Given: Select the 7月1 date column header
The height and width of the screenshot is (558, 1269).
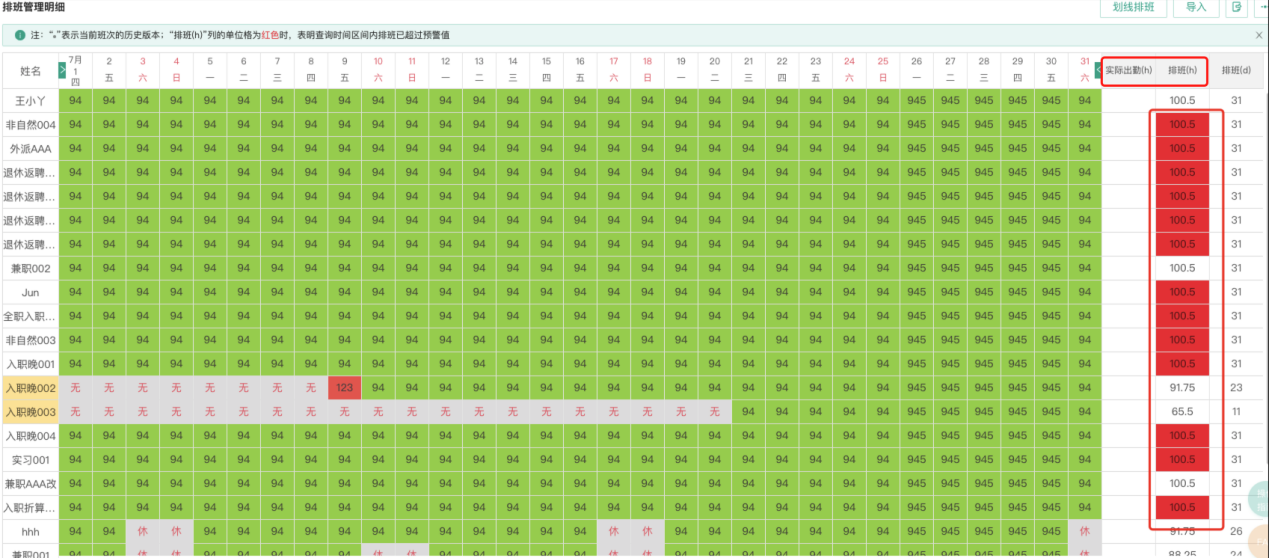Looking at the screenshot, I should [77, 70].
